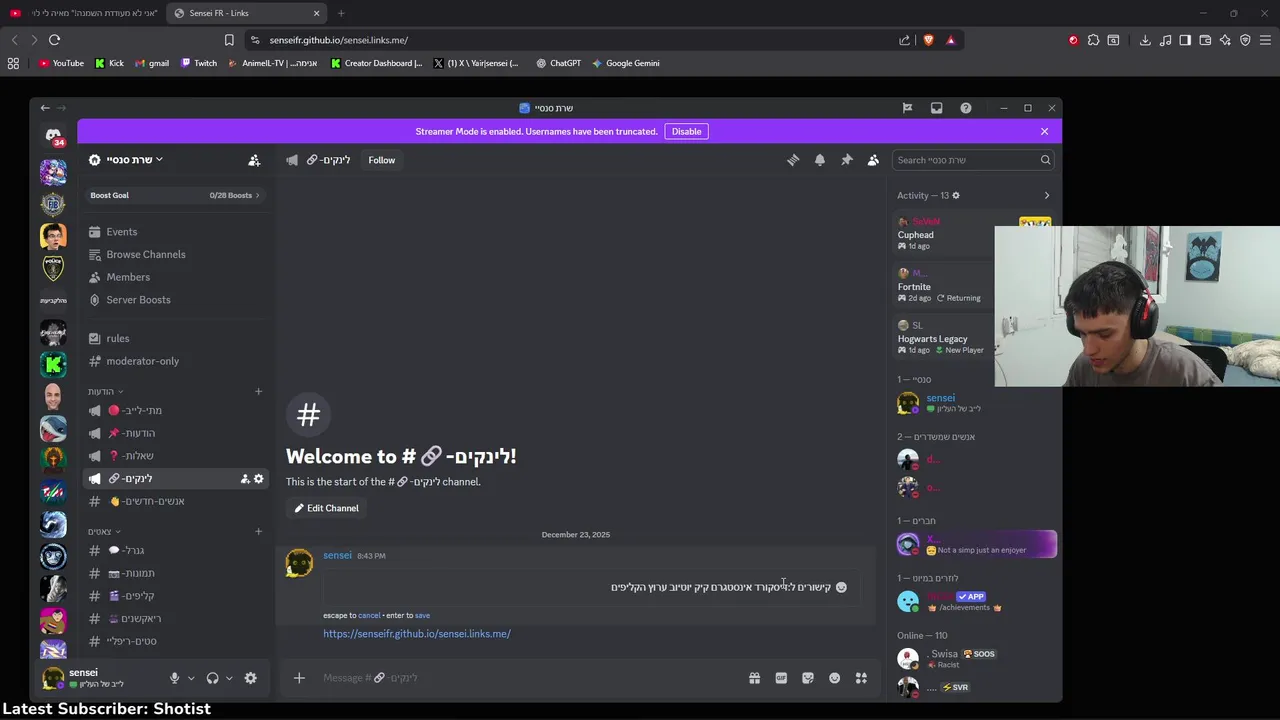Open Discord direct messages home icon
Viewport: 1280px width, 720px height.
(53, 135)
